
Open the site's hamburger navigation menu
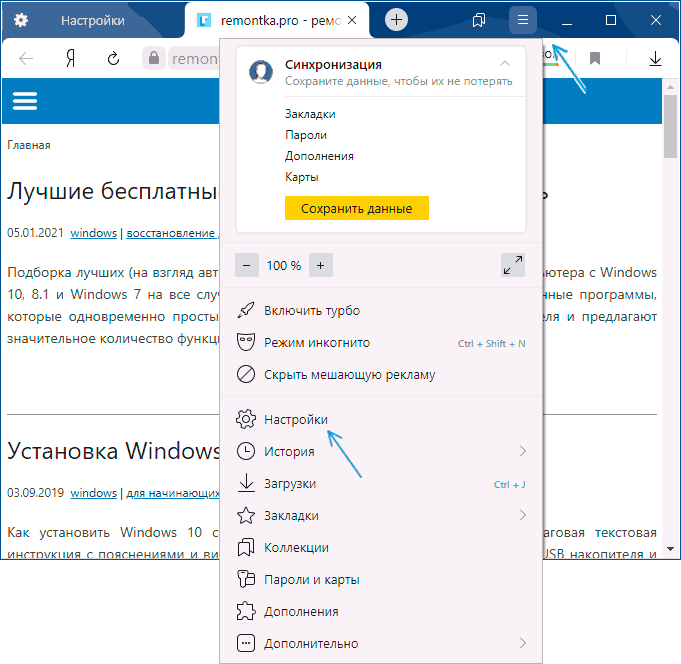pyautogui.click(x=25, y=101)
